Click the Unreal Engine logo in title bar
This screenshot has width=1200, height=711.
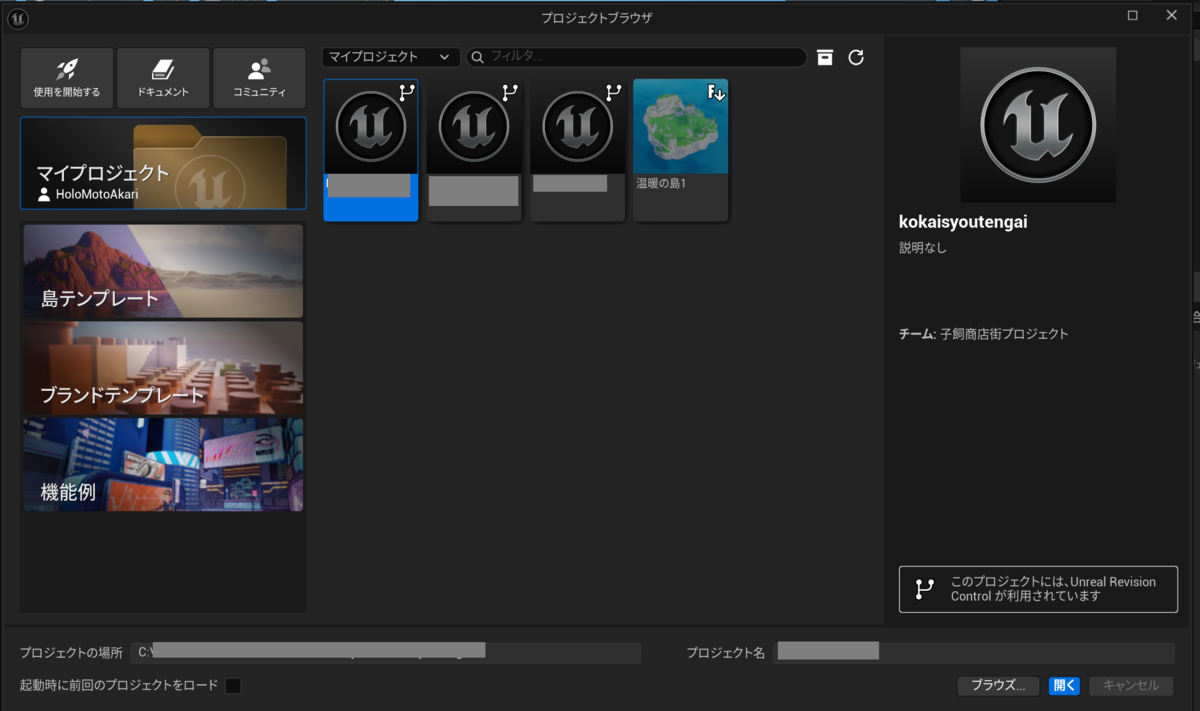18,18
